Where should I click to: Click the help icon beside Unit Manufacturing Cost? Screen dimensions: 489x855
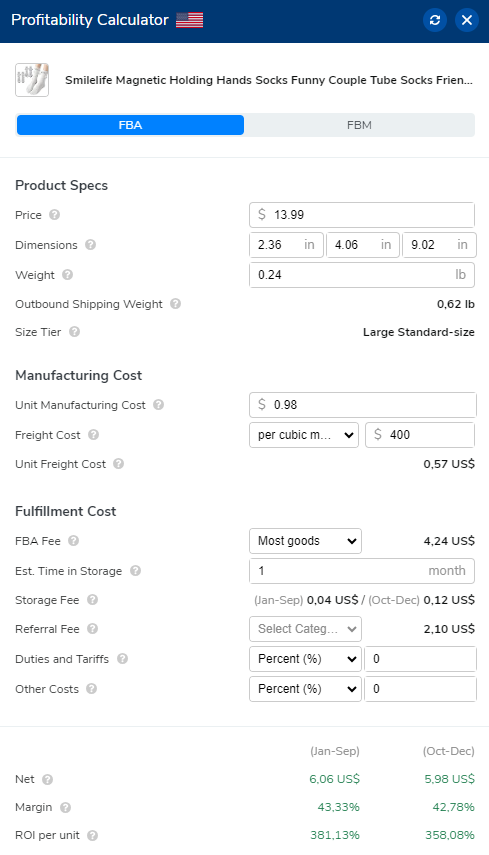(159, 405)
